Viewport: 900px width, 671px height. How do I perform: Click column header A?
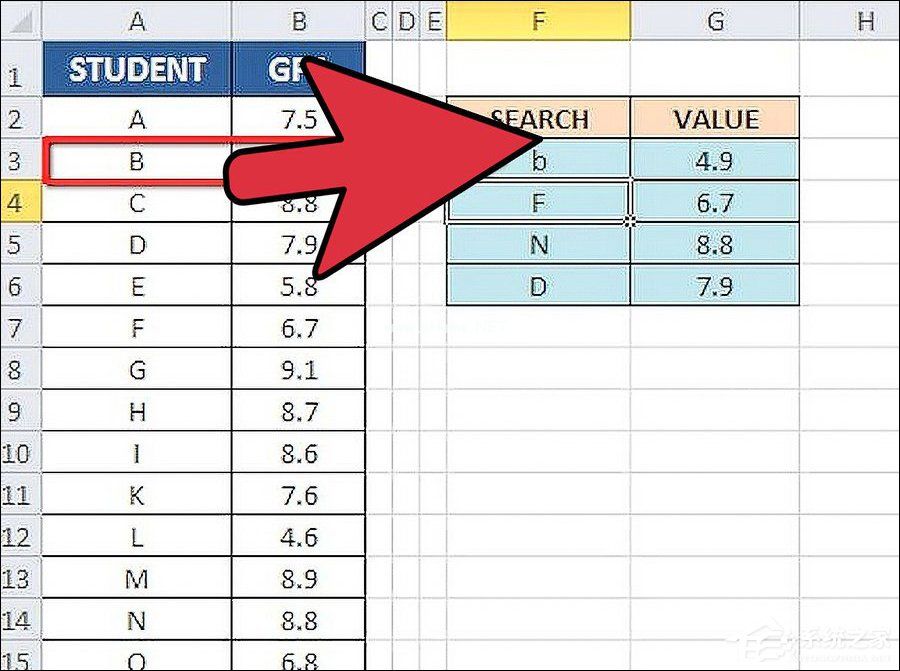click(x=137, y=21)
